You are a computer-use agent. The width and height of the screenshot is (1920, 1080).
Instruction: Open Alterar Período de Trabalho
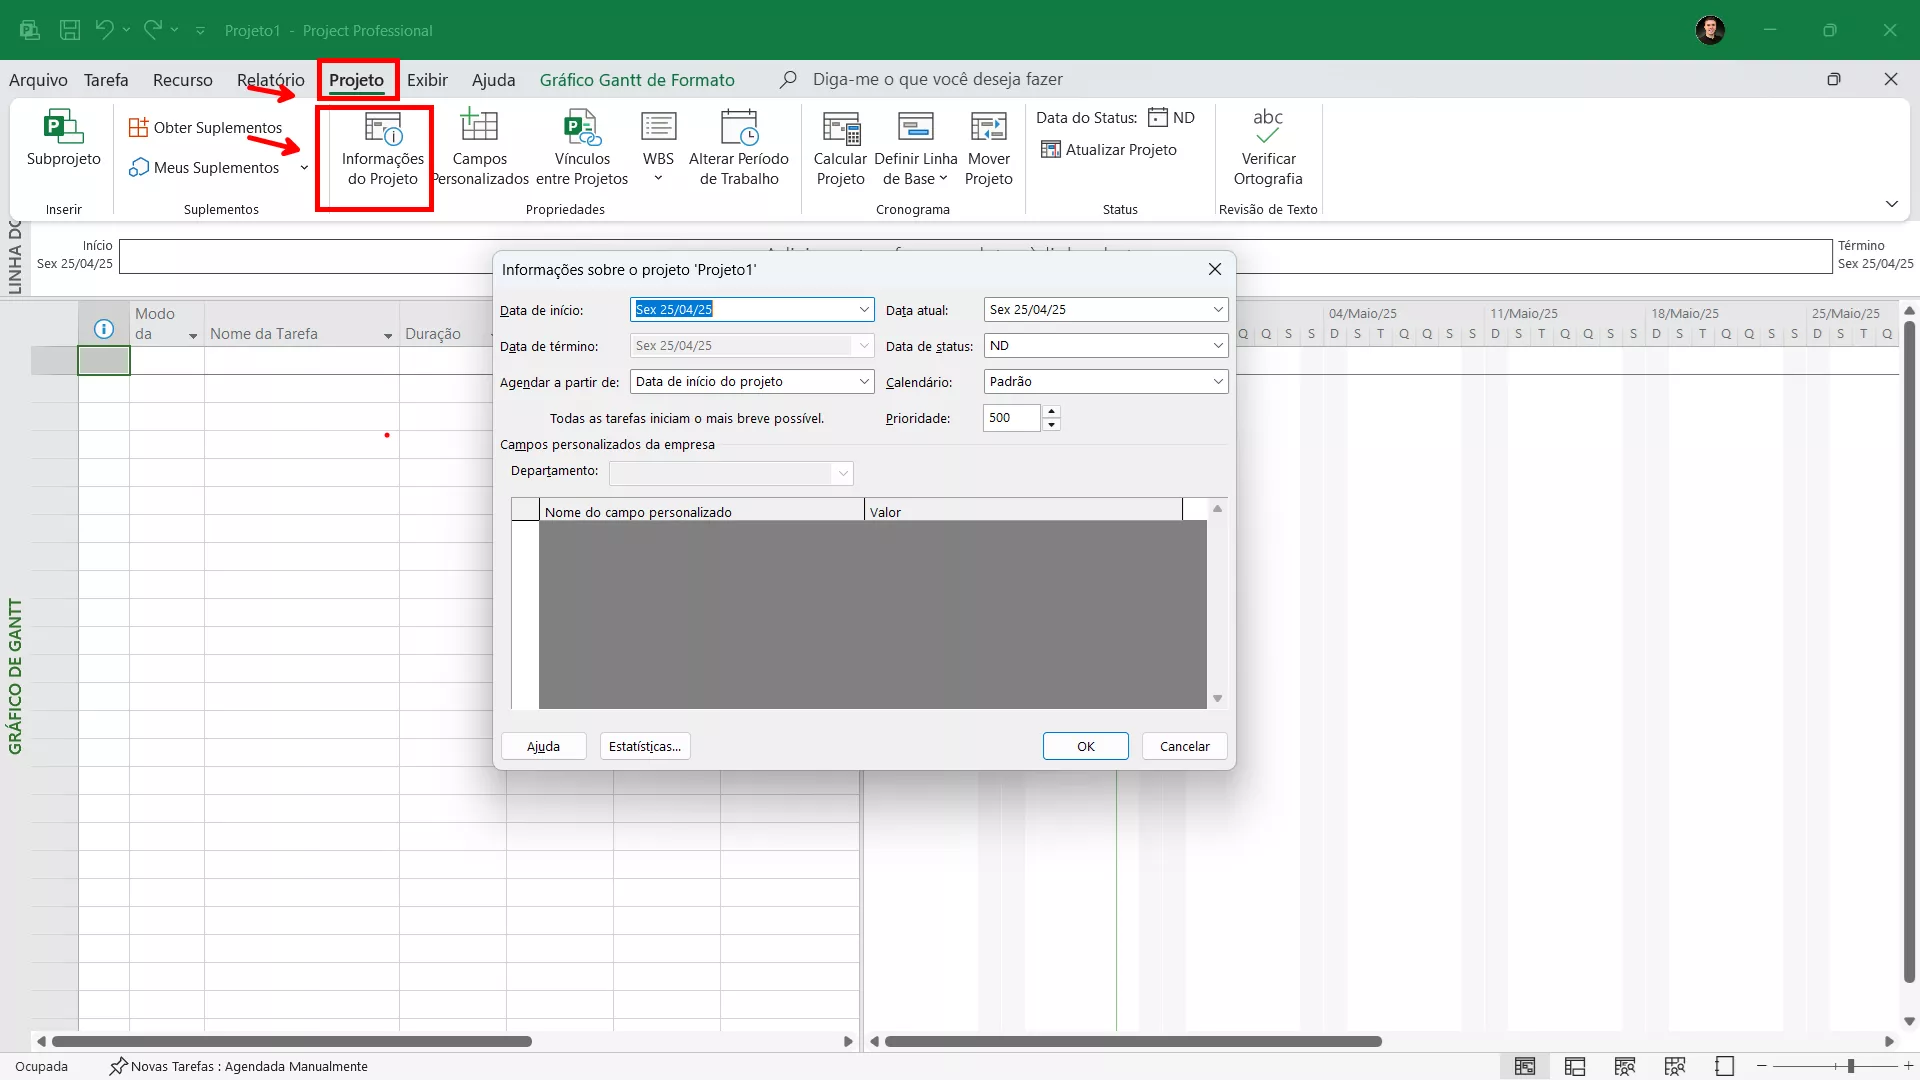click(x=738, y=128)
